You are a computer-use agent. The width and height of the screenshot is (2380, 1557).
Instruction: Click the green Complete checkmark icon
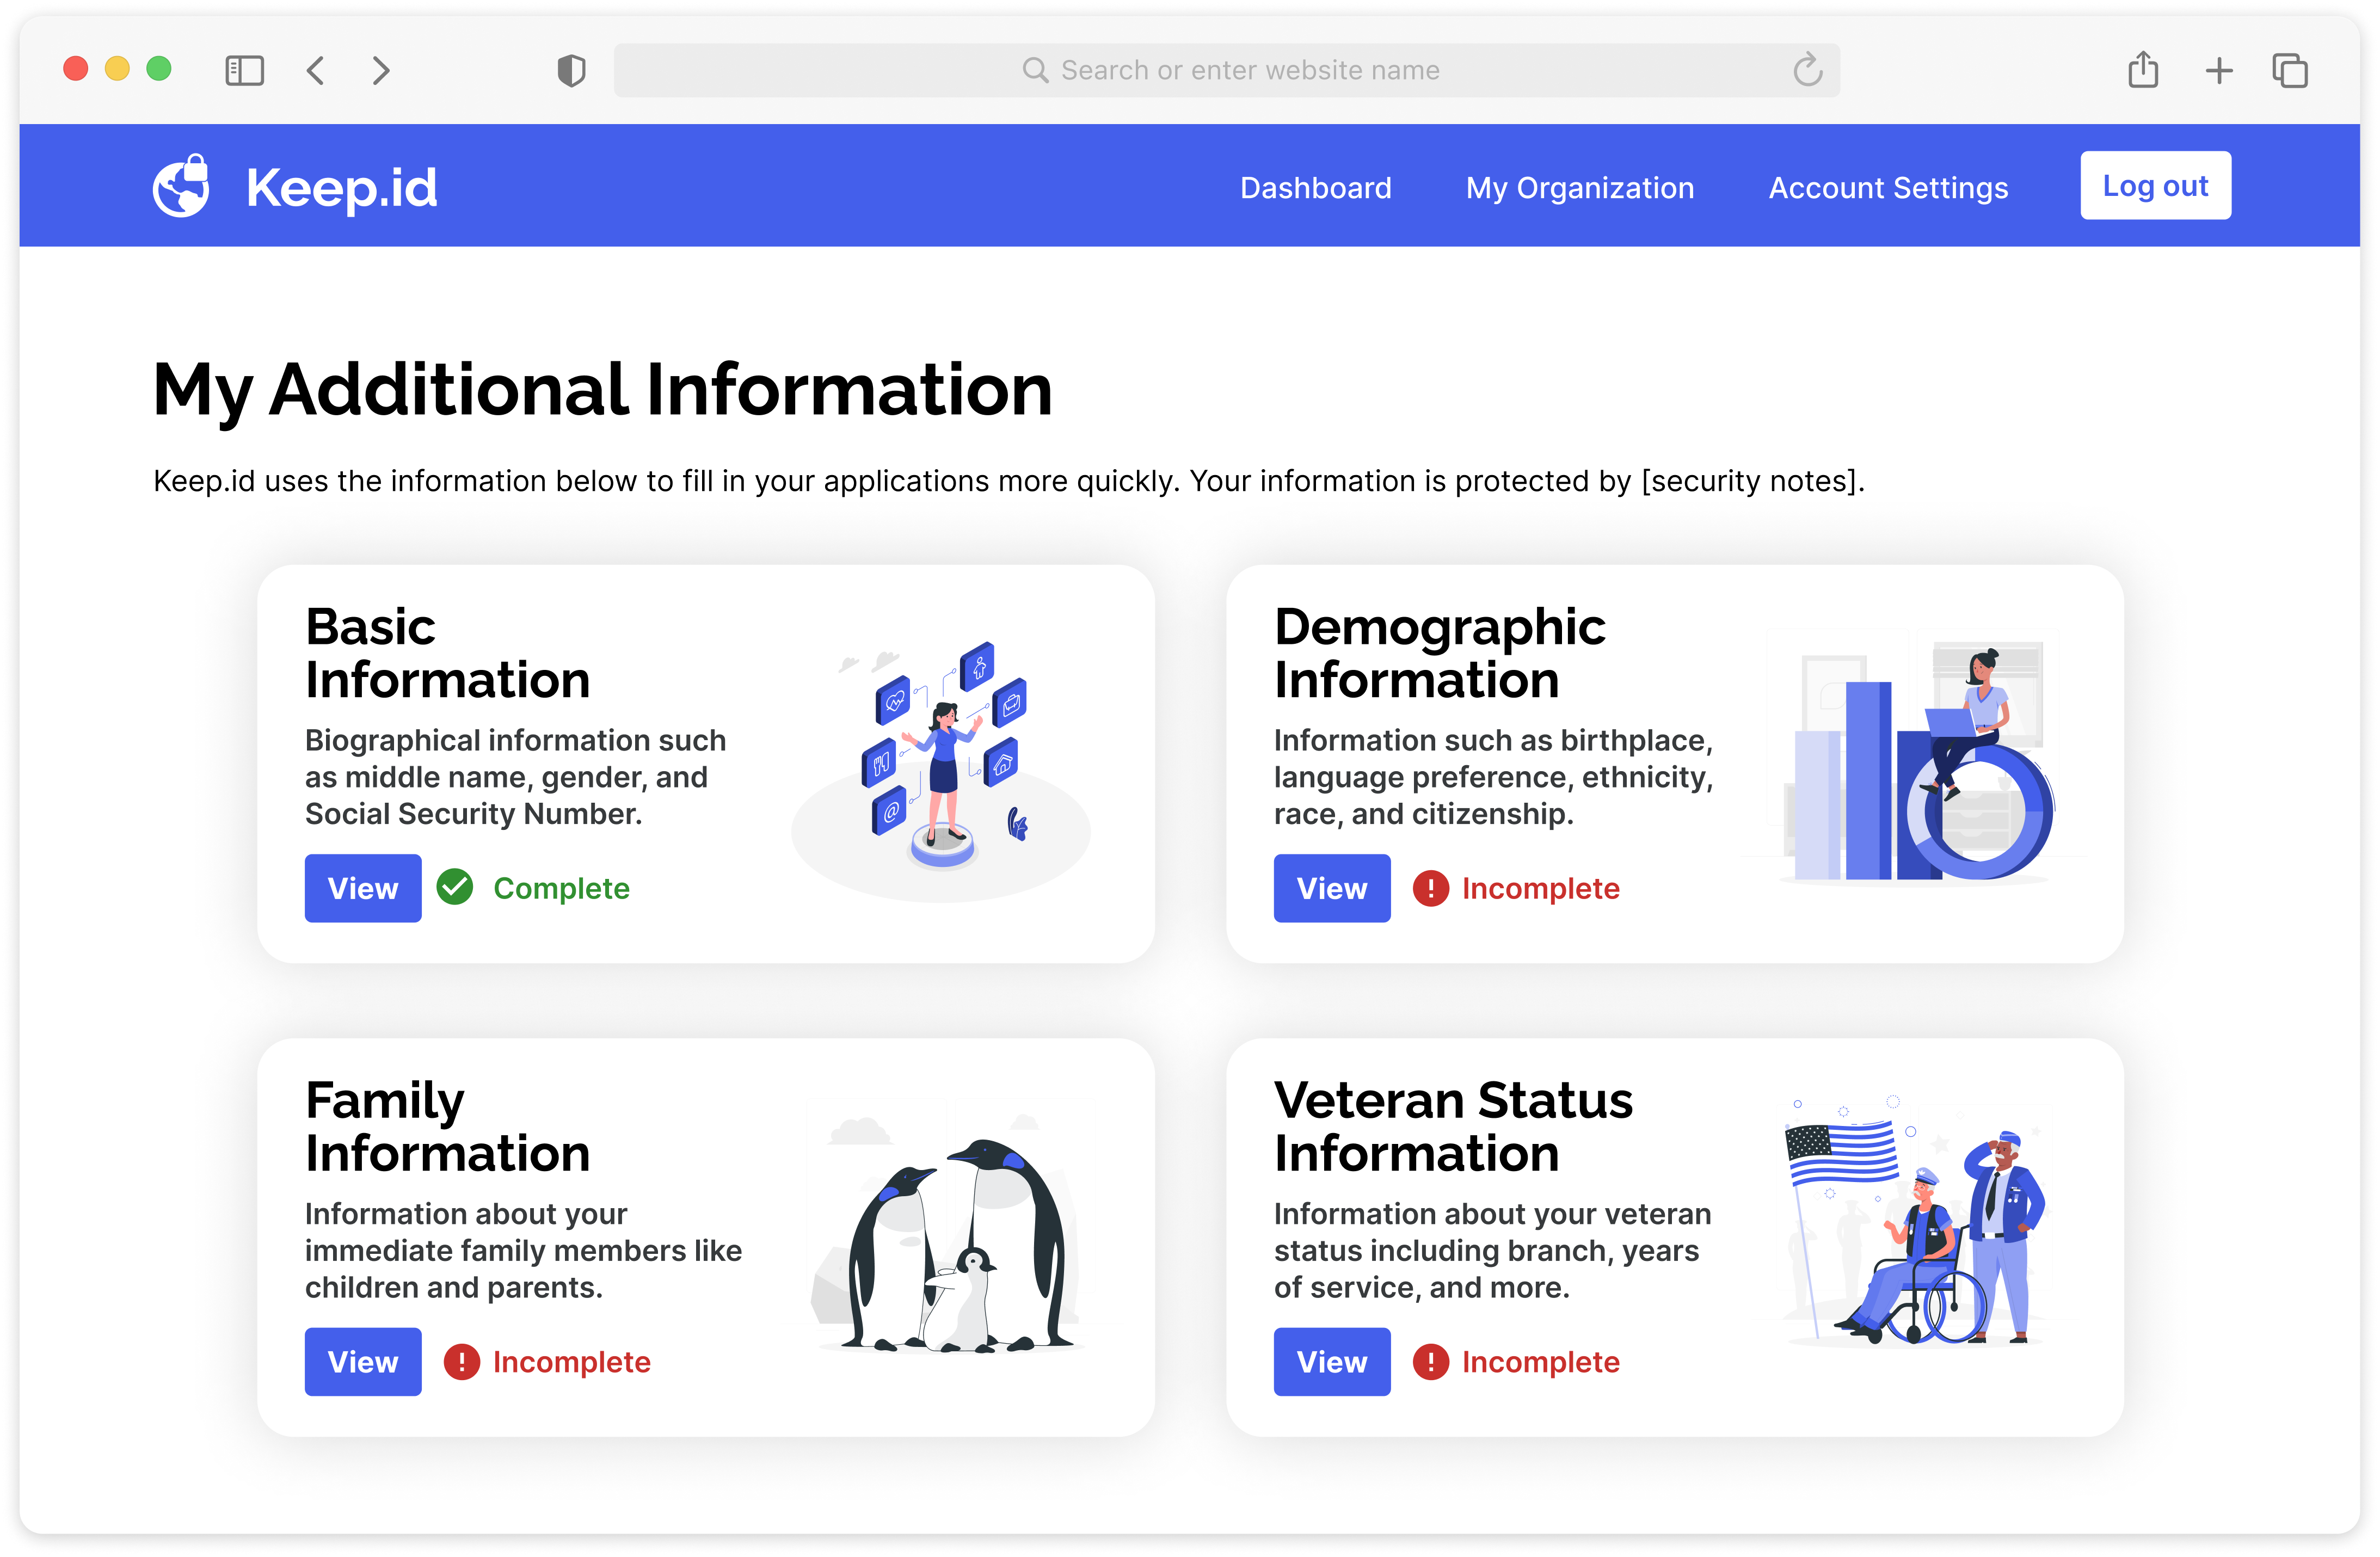[x=455, y=887]
